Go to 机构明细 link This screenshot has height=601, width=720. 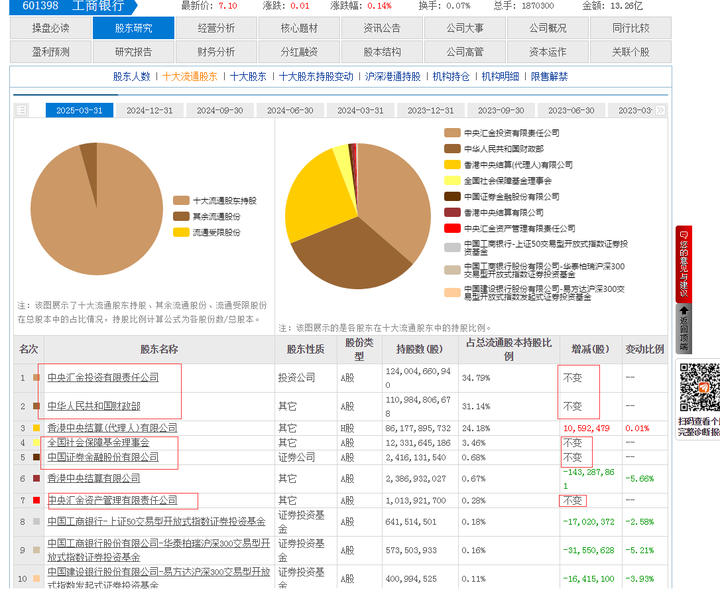(500, 77)
